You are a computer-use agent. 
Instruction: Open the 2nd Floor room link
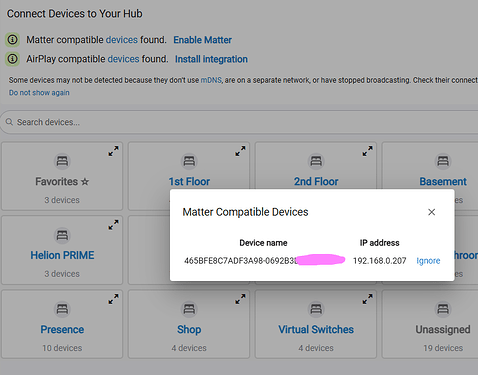(x=316, y=182)
